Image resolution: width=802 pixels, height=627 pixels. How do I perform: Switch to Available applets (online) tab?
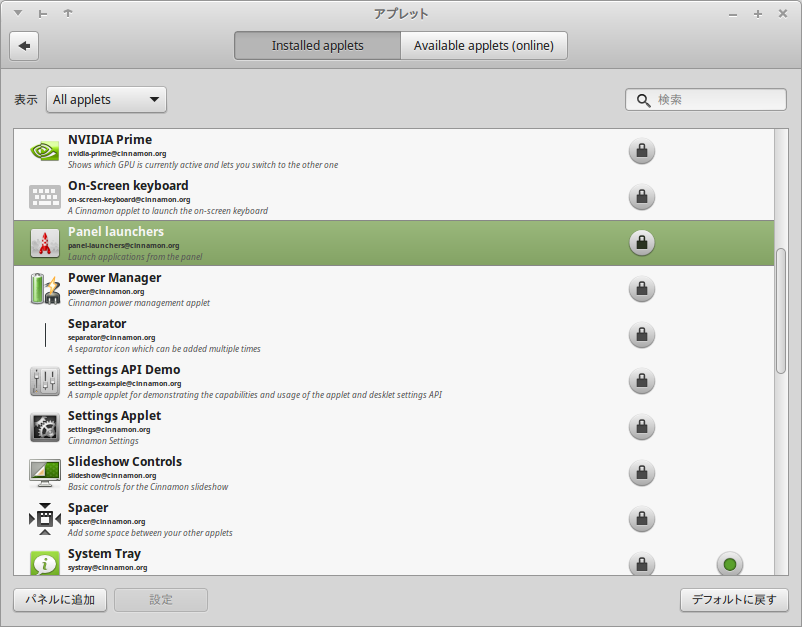[484, 46]
